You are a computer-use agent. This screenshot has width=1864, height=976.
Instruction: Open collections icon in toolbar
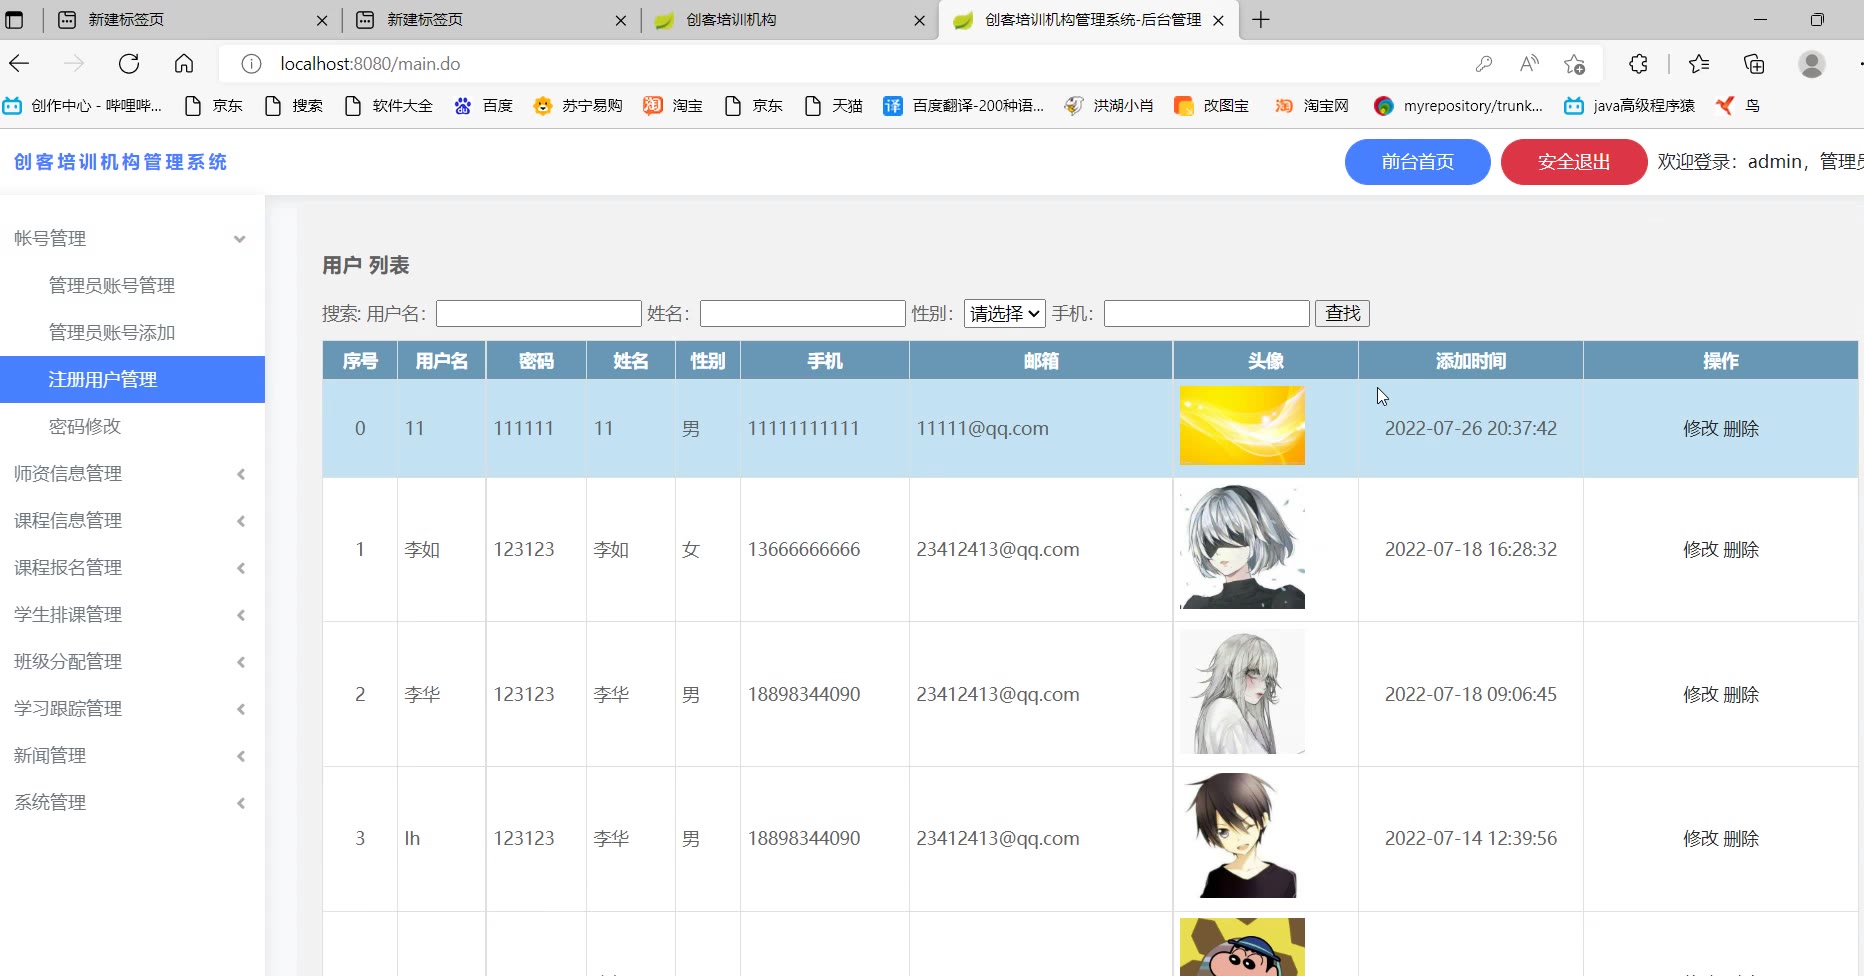(x=1754, y=64)
